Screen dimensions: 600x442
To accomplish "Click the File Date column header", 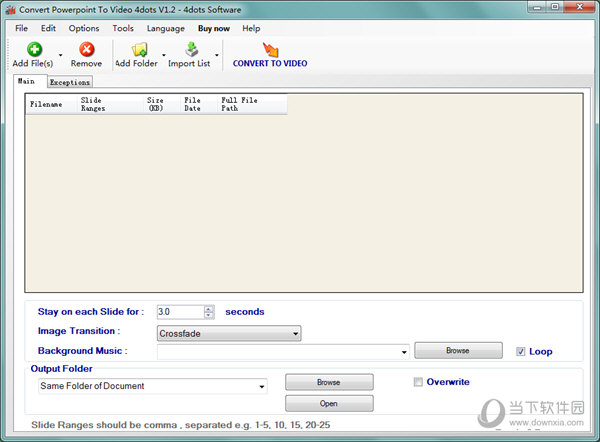I will pyautogui.click(x=199, y=104).
